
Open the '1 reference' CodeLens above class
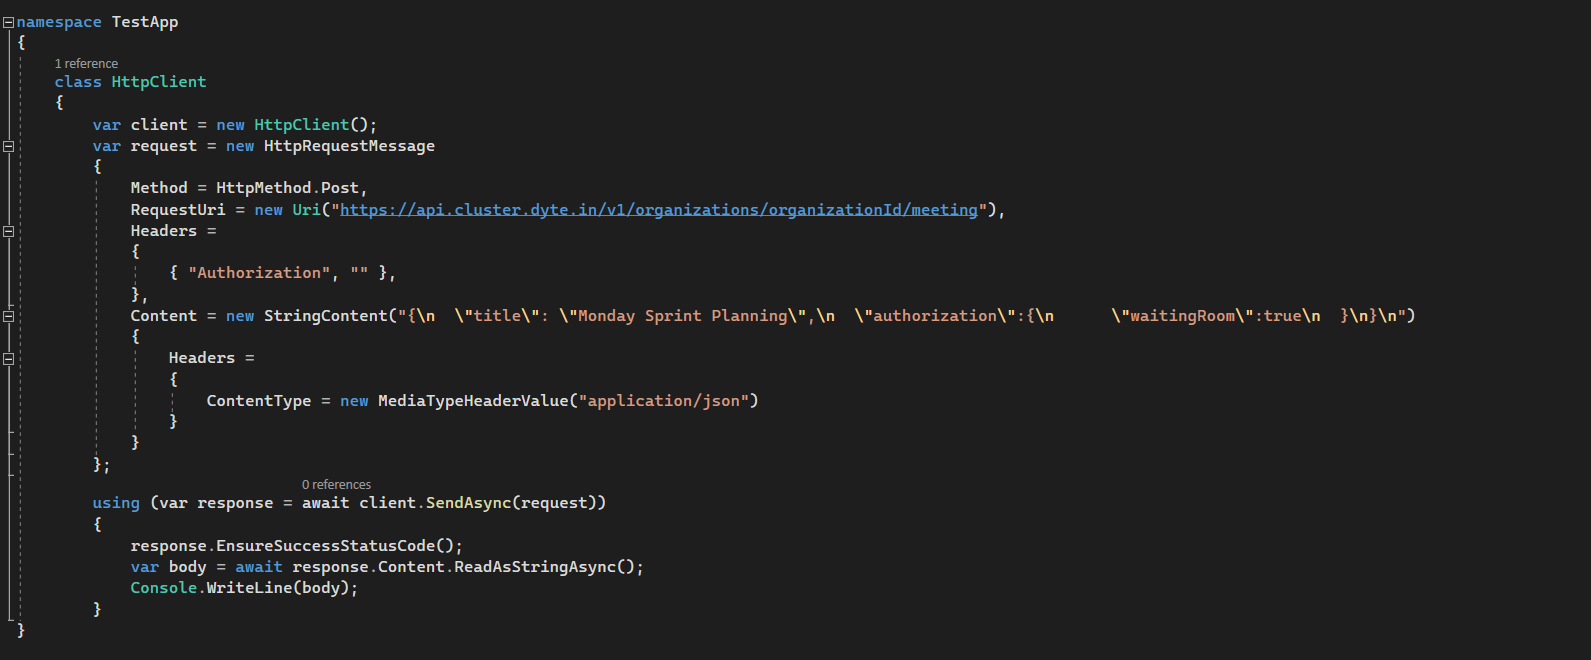(x=86, y=64)
